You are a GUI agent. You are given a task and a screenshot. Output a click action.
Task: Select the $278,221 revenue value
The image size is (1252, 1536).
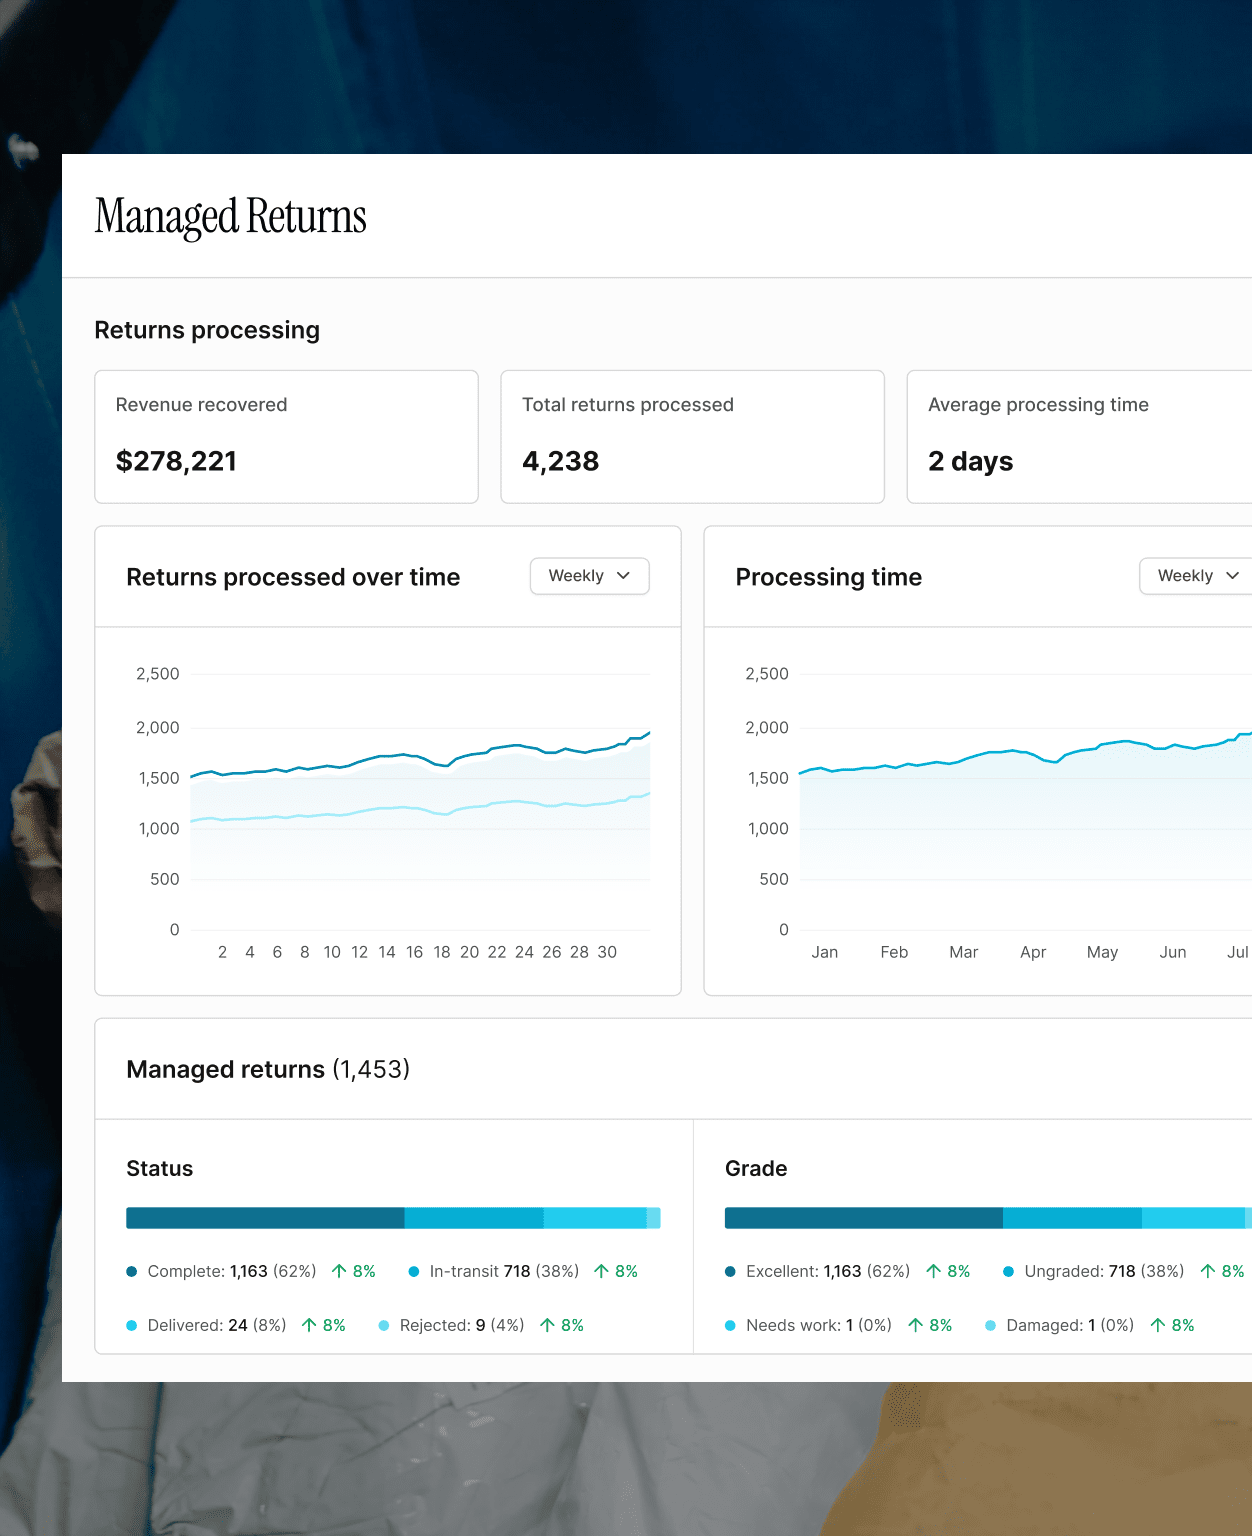coord(176,461)
